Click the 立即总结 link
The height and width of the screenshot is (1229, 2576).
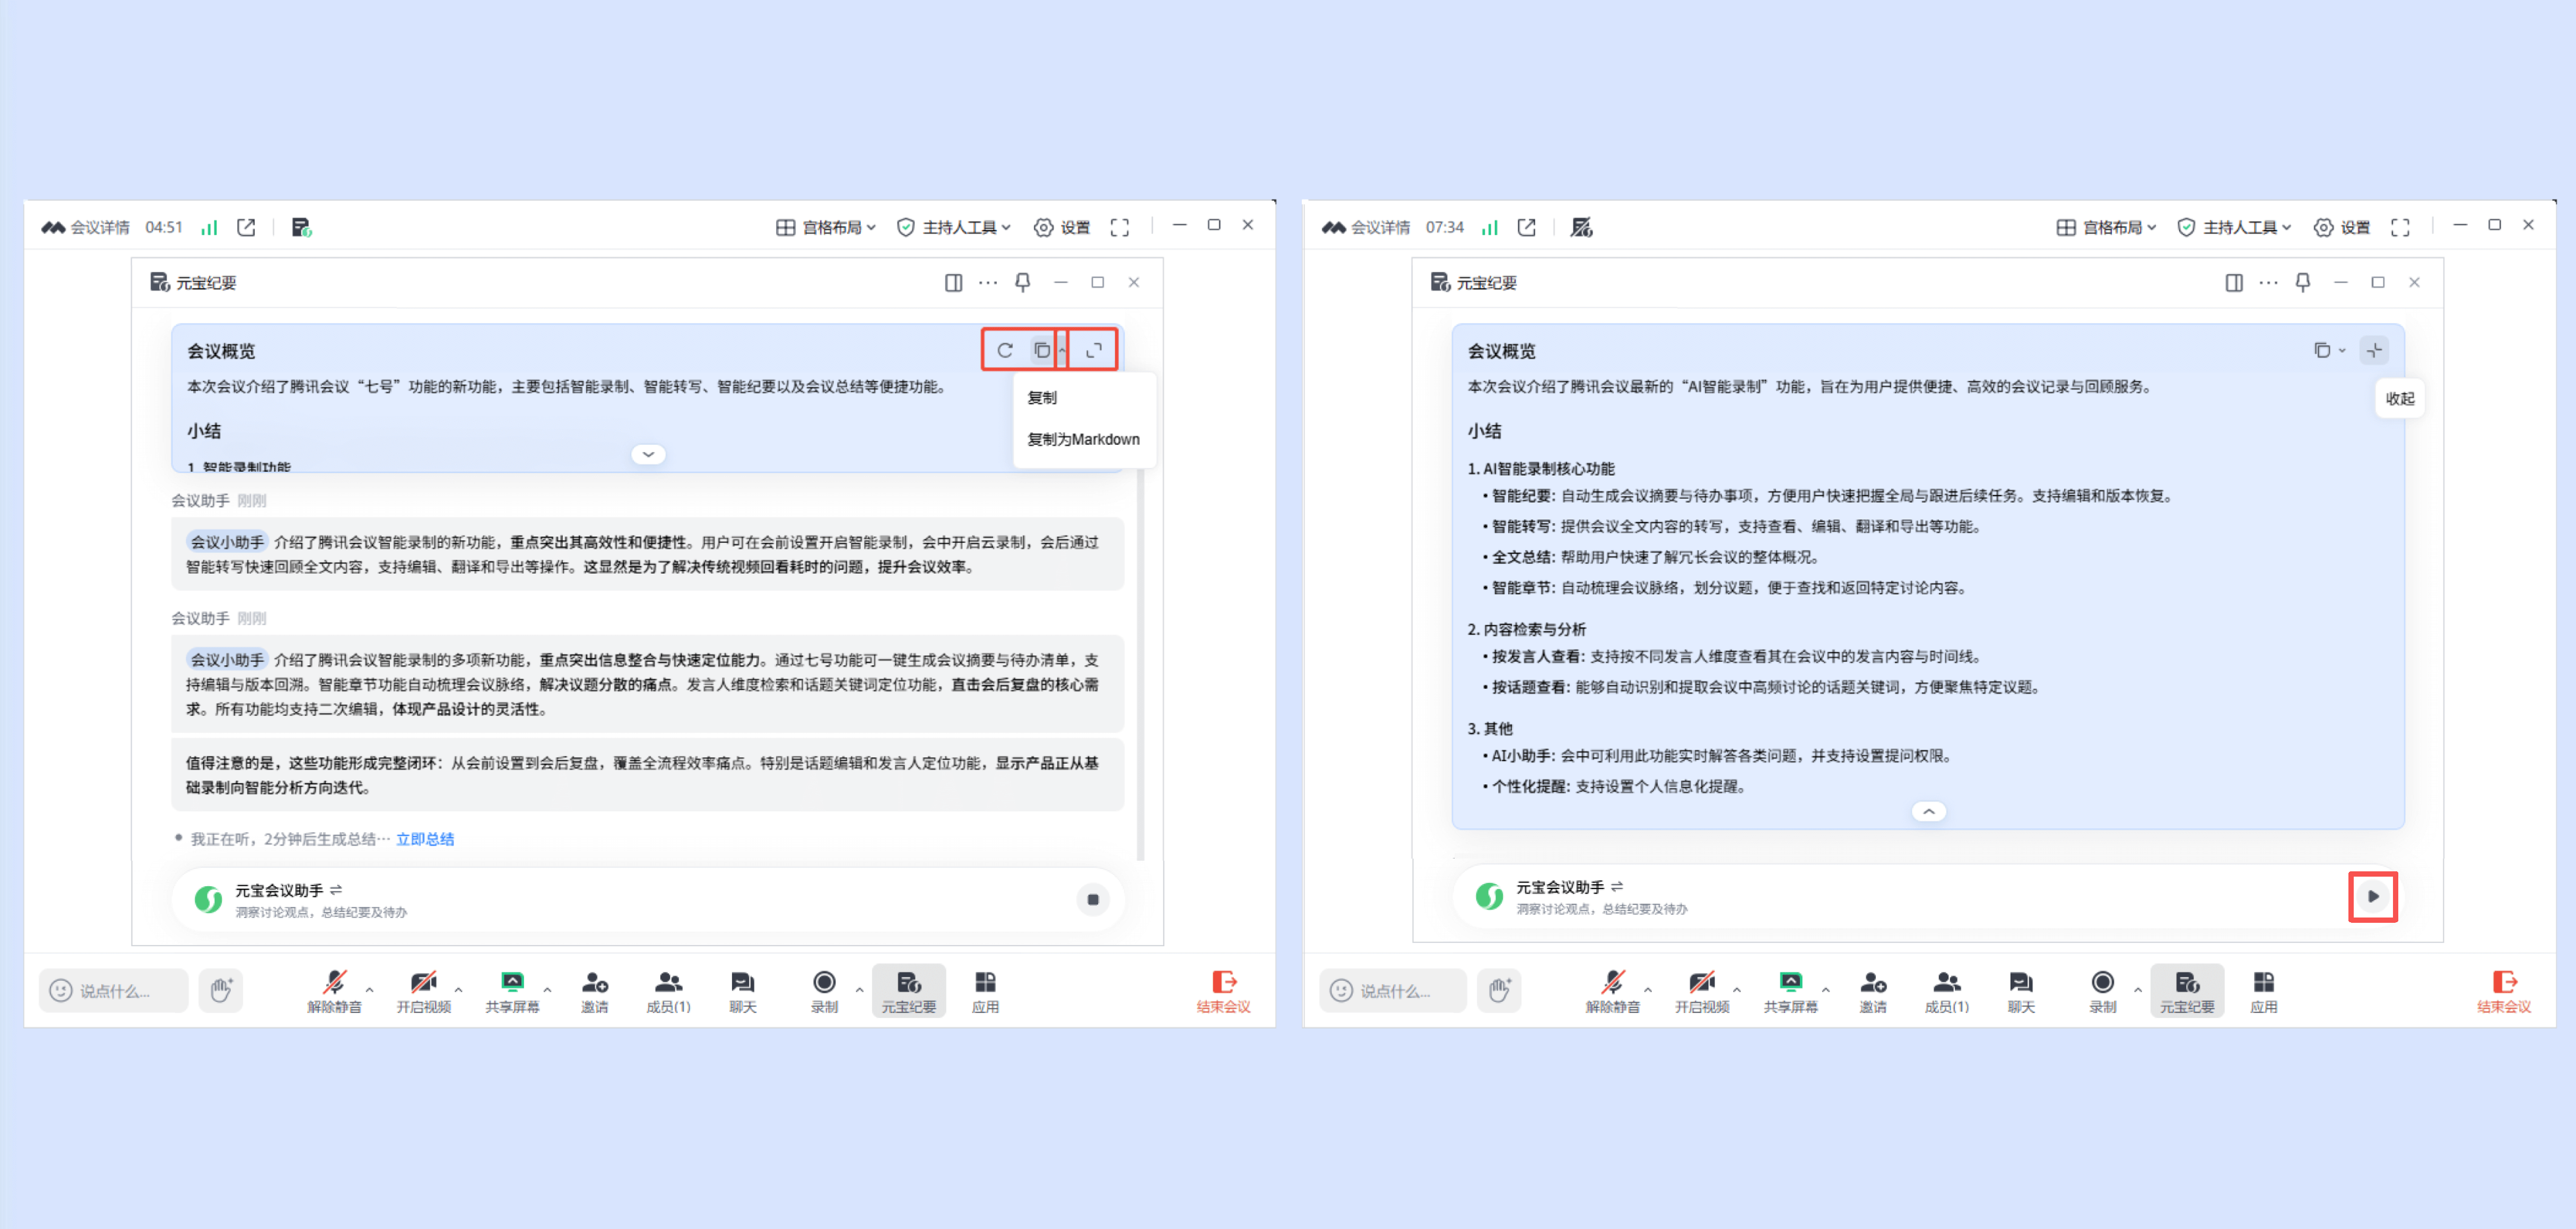point(425,839)
